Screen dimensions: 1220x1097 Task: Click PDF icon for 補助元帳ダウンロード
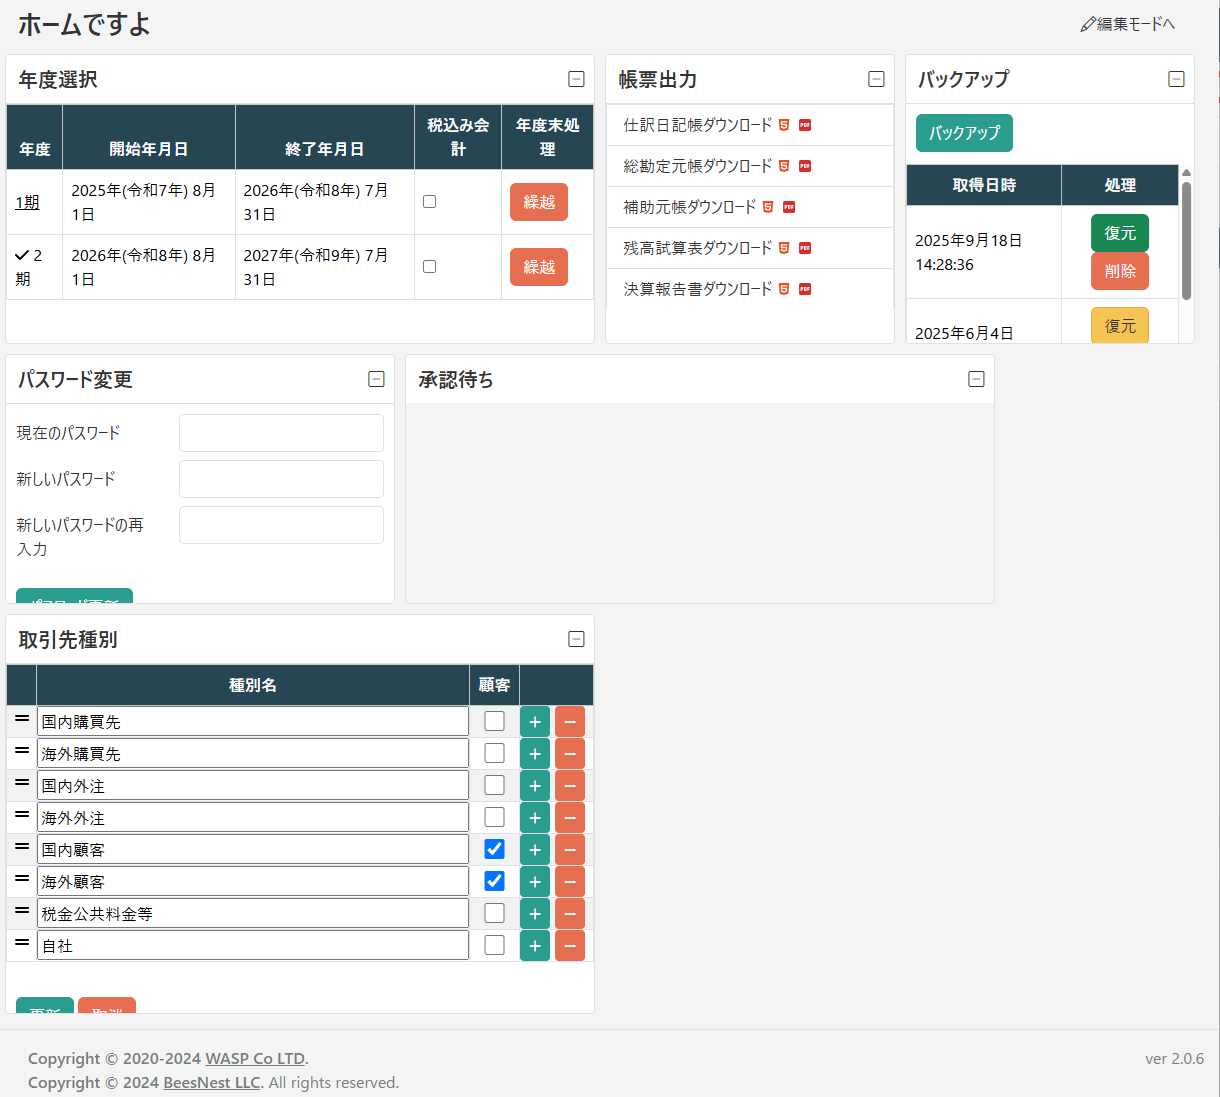pos(789,207)
